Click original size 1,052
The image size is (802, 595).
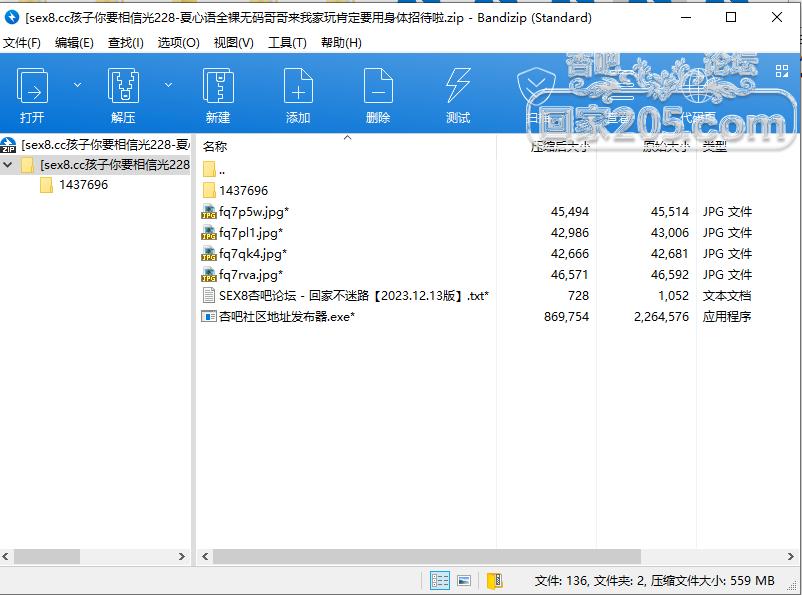[x=674, y=295]
